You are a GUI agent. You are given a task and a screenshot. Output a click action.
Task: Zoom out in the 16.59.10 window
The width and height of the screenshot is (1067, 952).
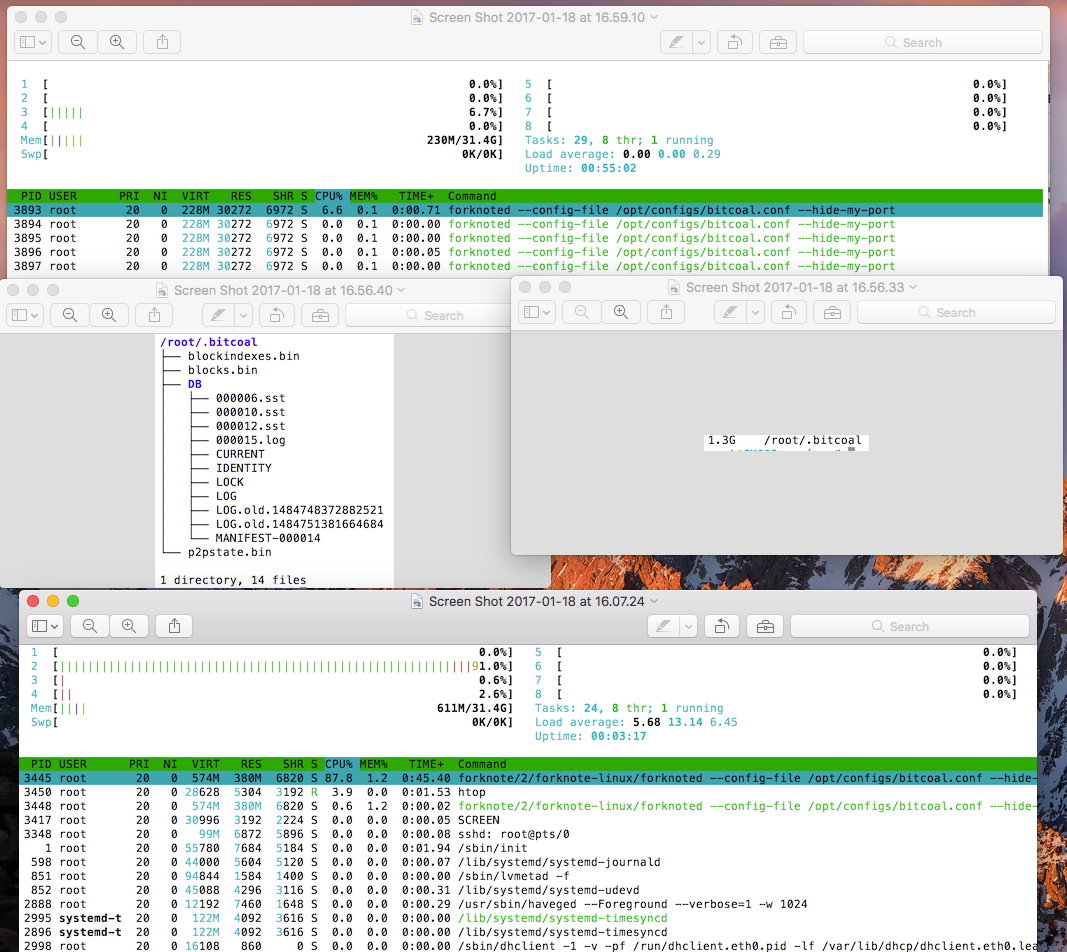(78, 42)
